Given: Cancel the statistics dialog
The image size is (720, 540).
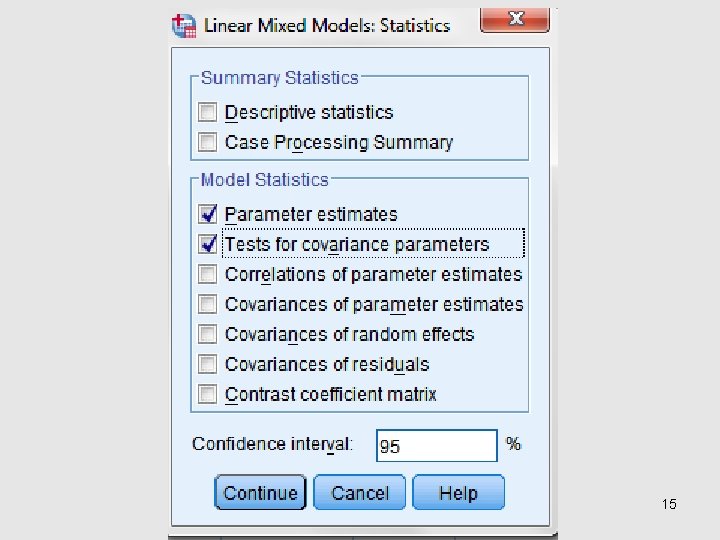Looking at the screenshot, I should [359, 493].
